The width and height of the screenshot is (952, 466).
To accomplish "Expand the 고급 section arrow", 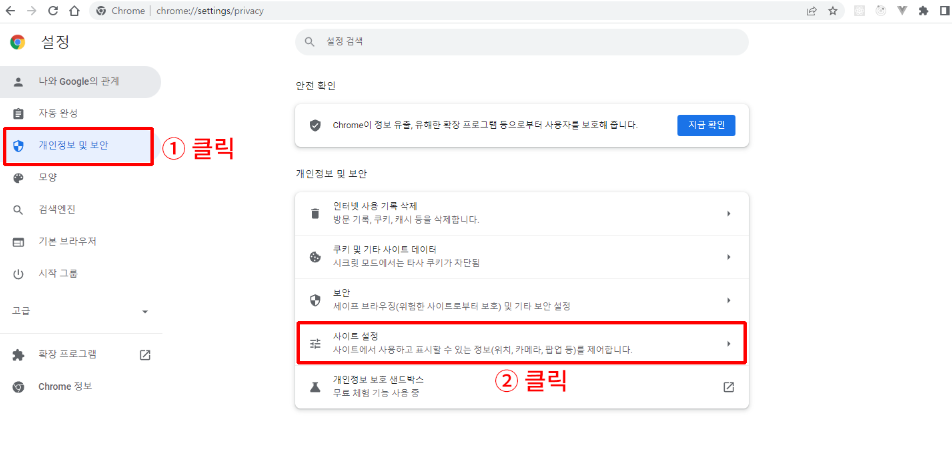I will click(144, 311).
